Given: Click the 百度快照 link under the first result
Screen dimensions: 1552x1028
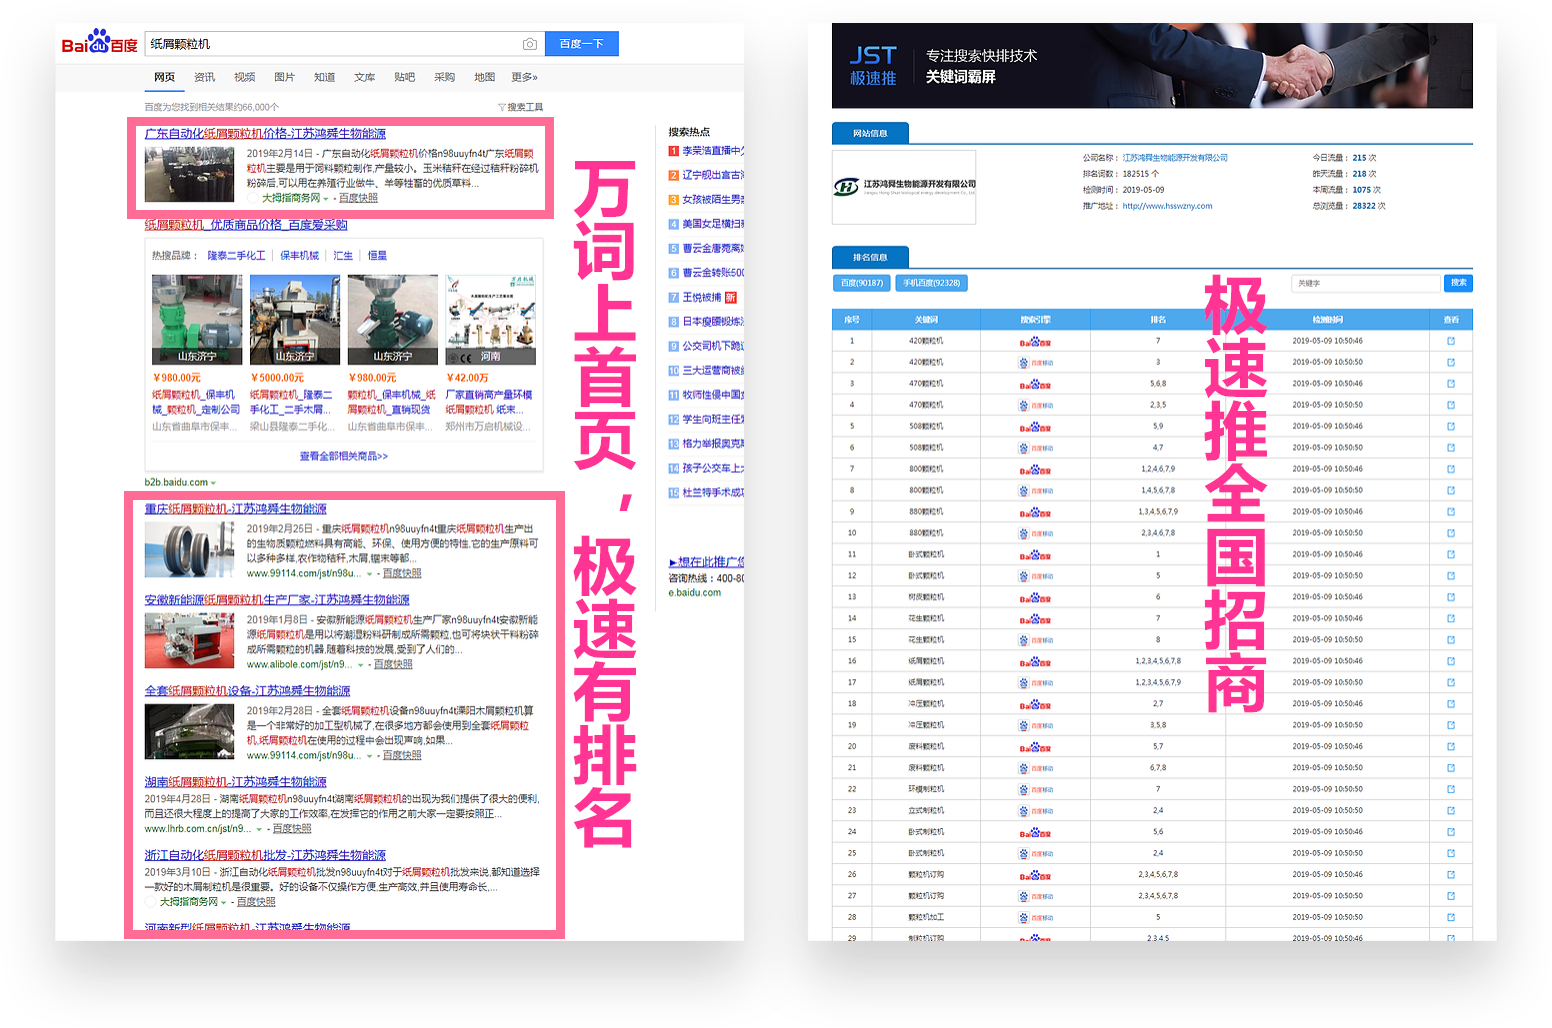Looking at the screenshot, I should 358,198.
